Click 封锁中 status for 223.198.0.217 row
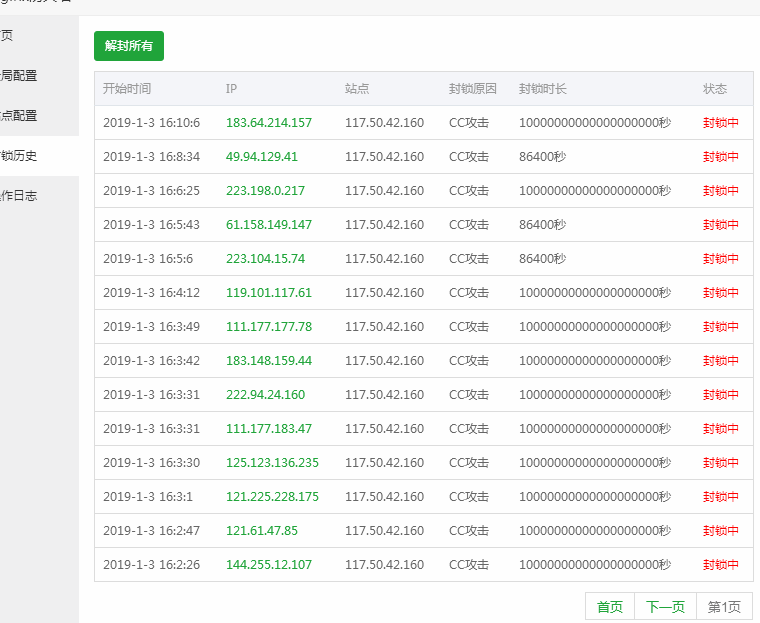The image size is (760, 623). pyautogui.click(x=721, y=191)
